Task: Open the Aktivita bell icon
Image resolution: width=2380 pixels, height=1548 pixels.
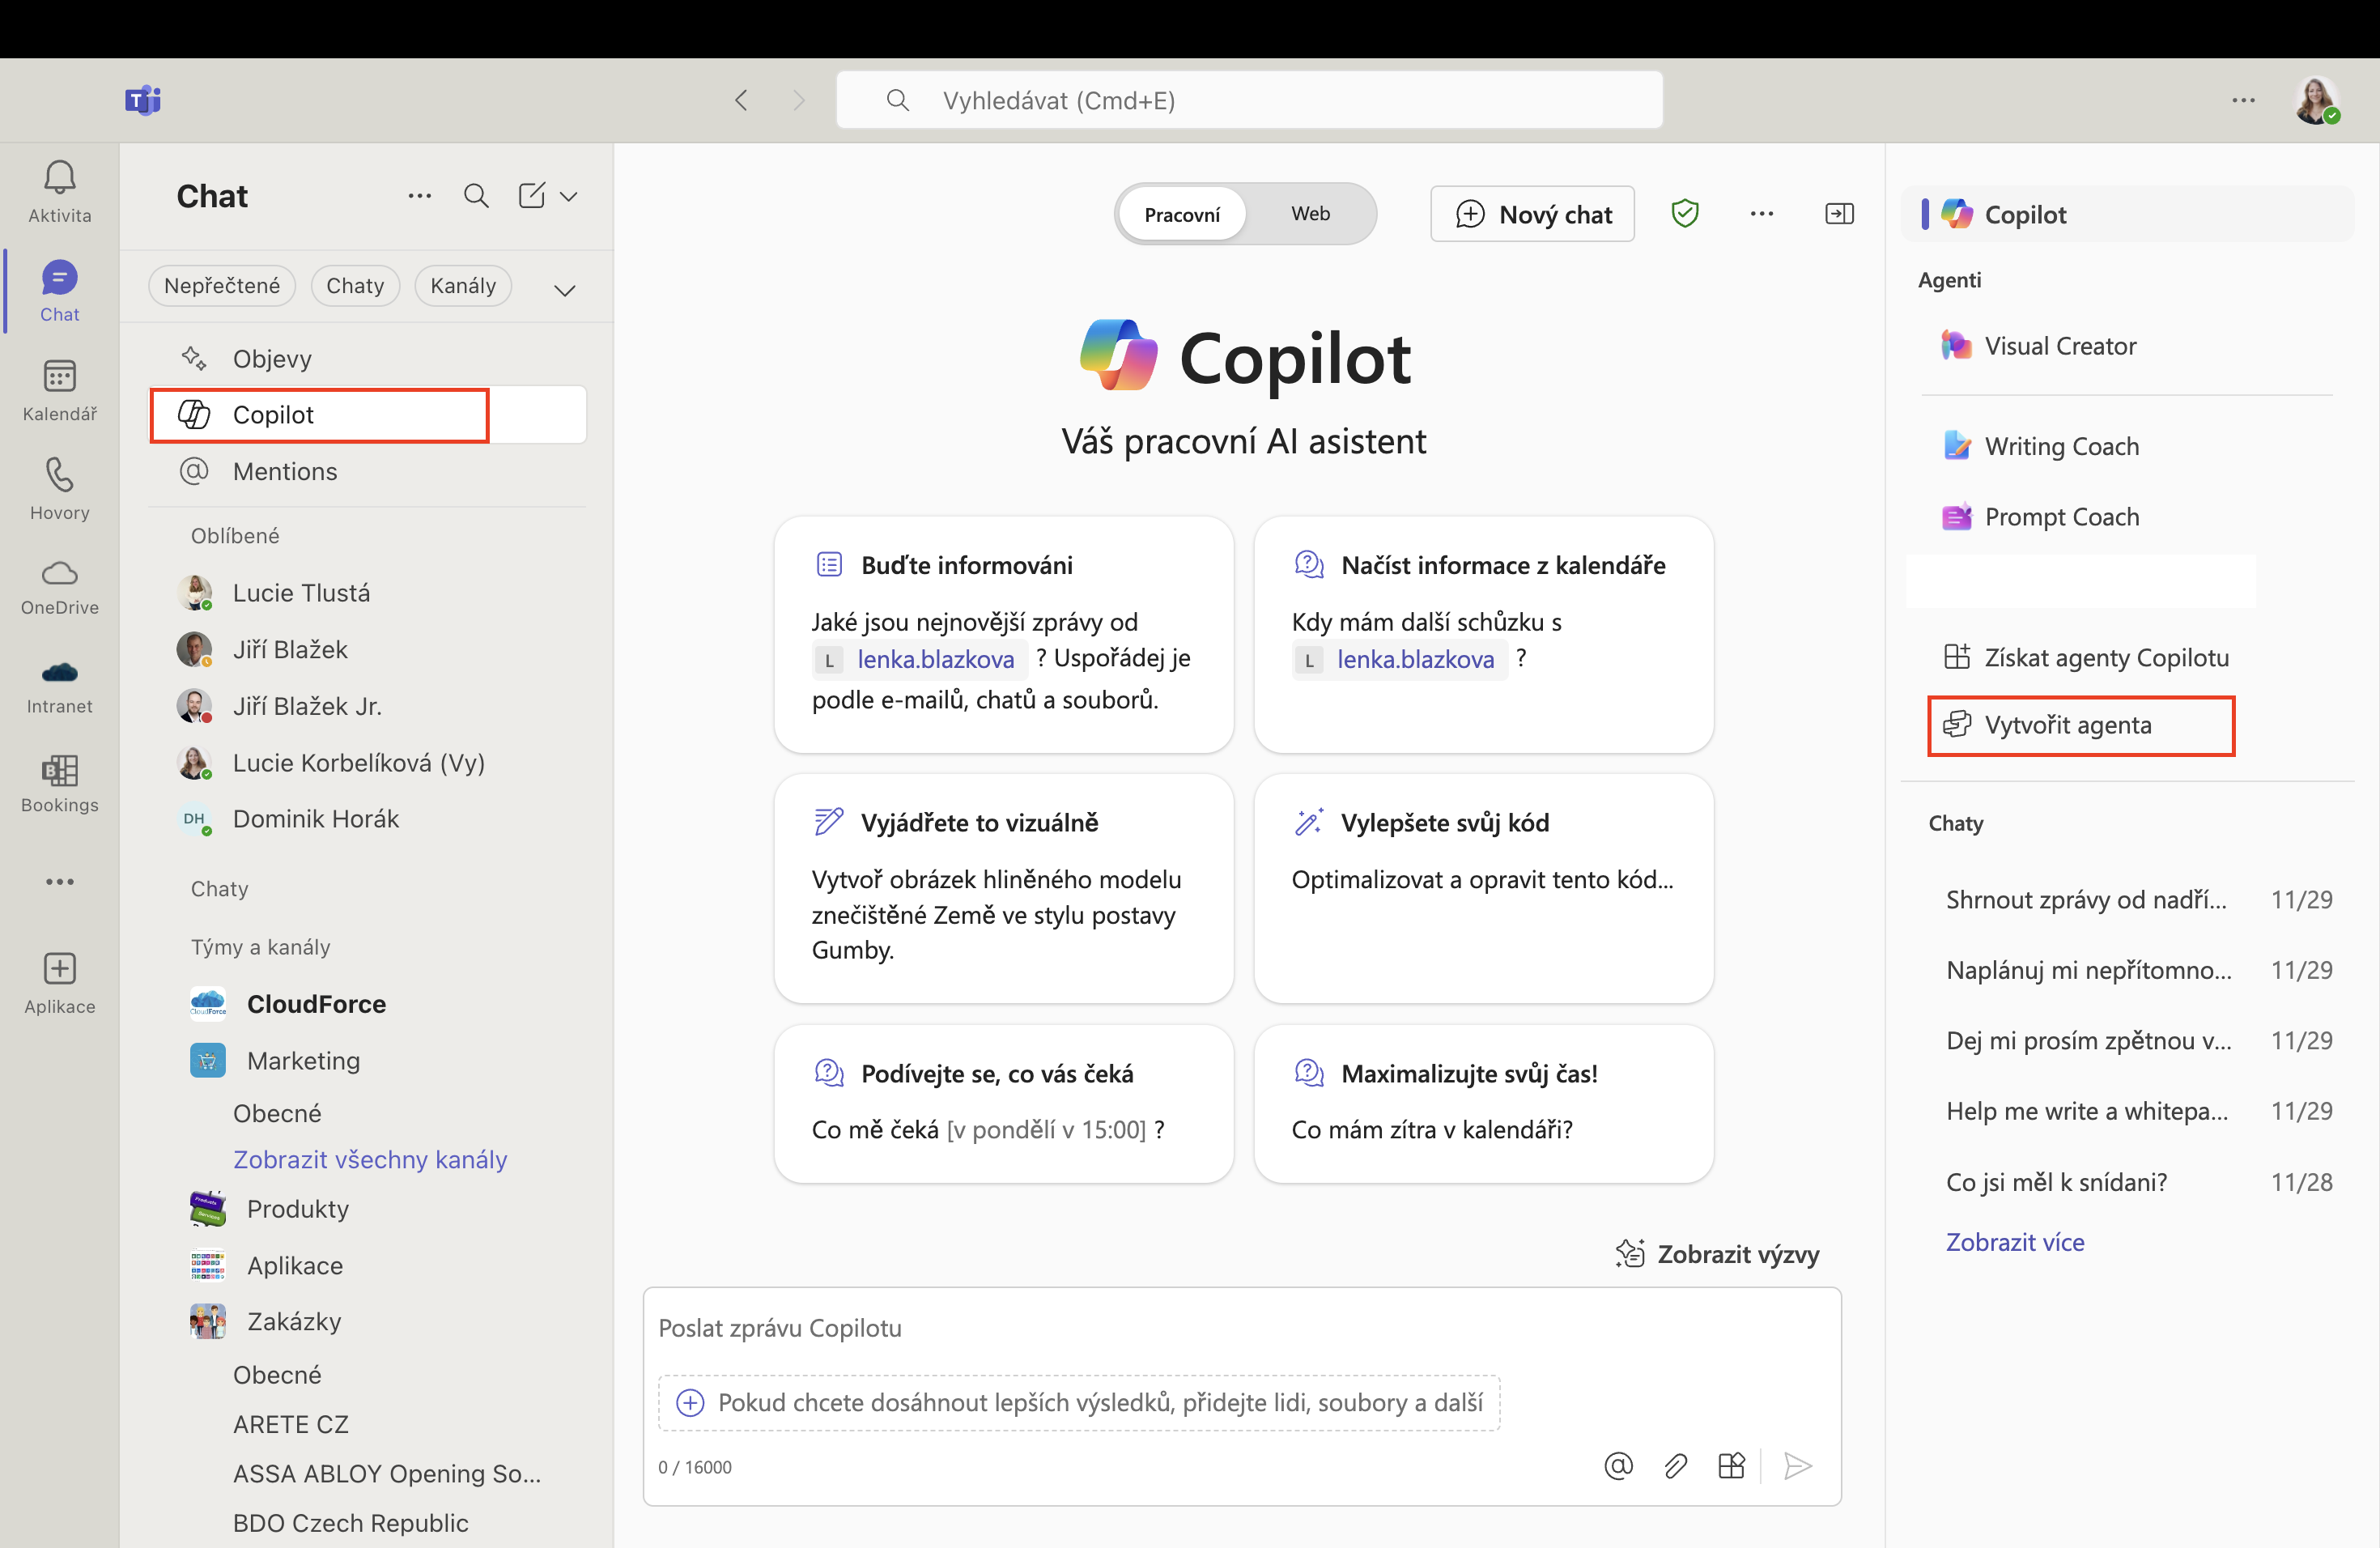Action: pos(59,191)
